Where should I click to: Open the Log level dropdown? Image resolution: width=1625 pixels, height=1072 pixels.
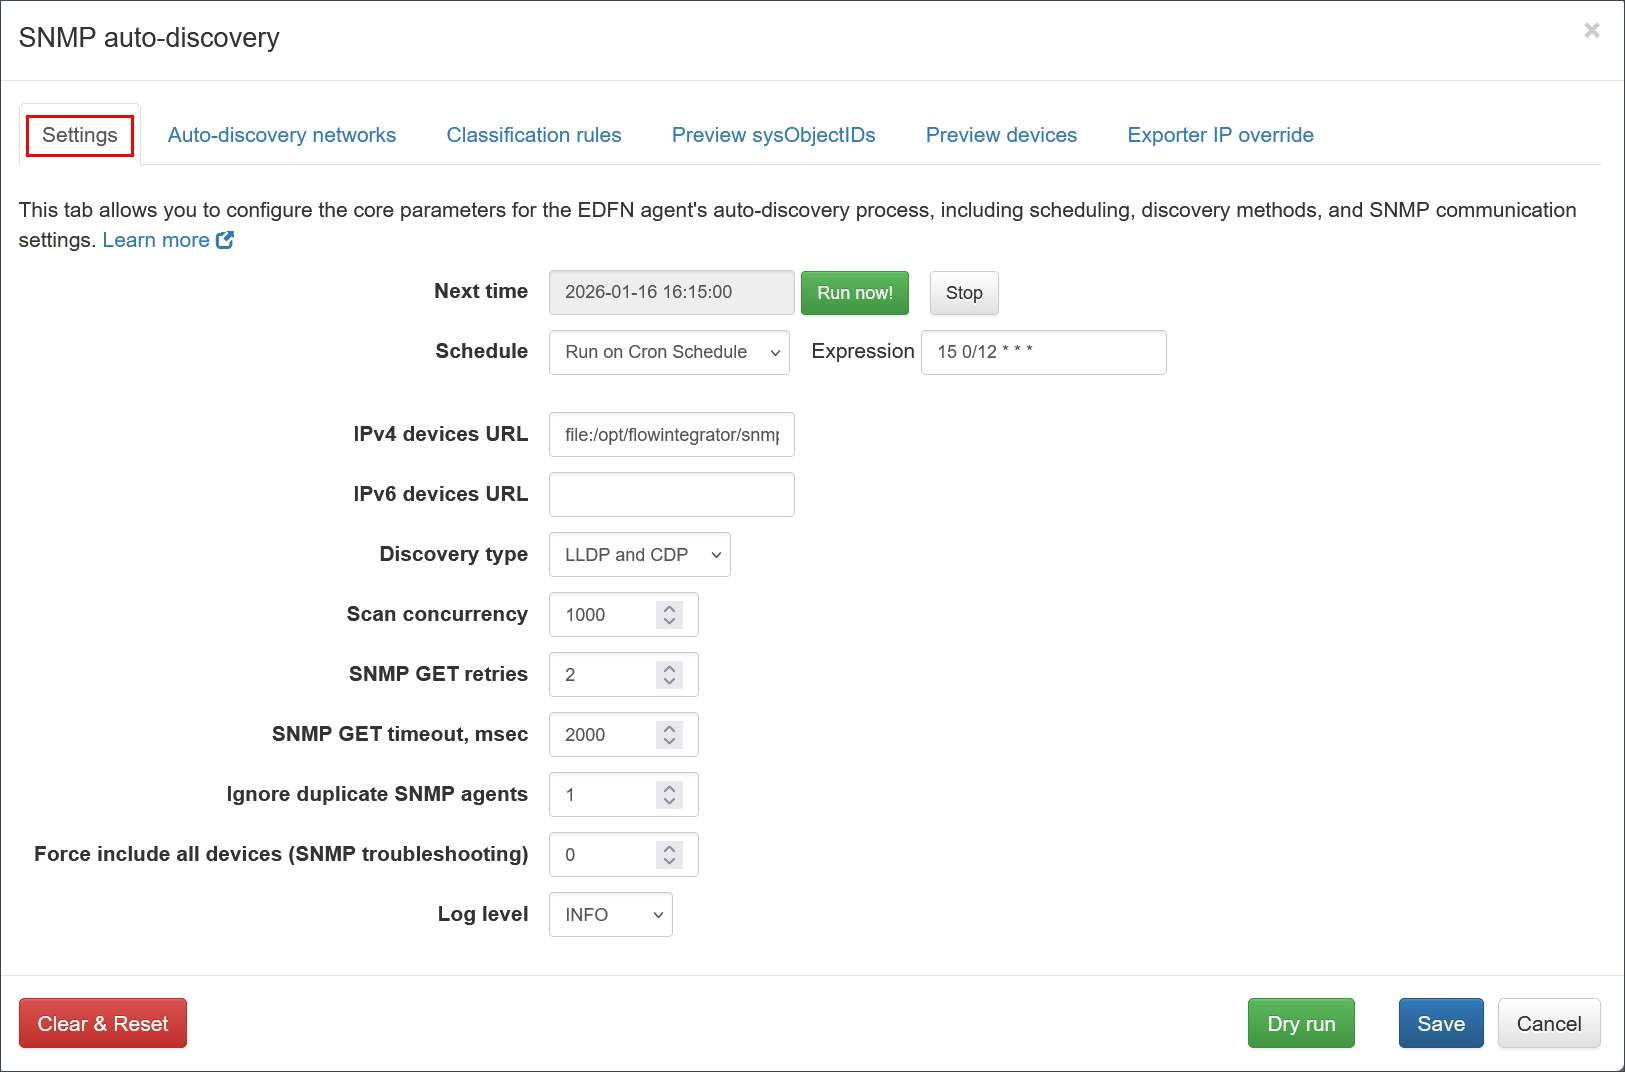point(610,915)
